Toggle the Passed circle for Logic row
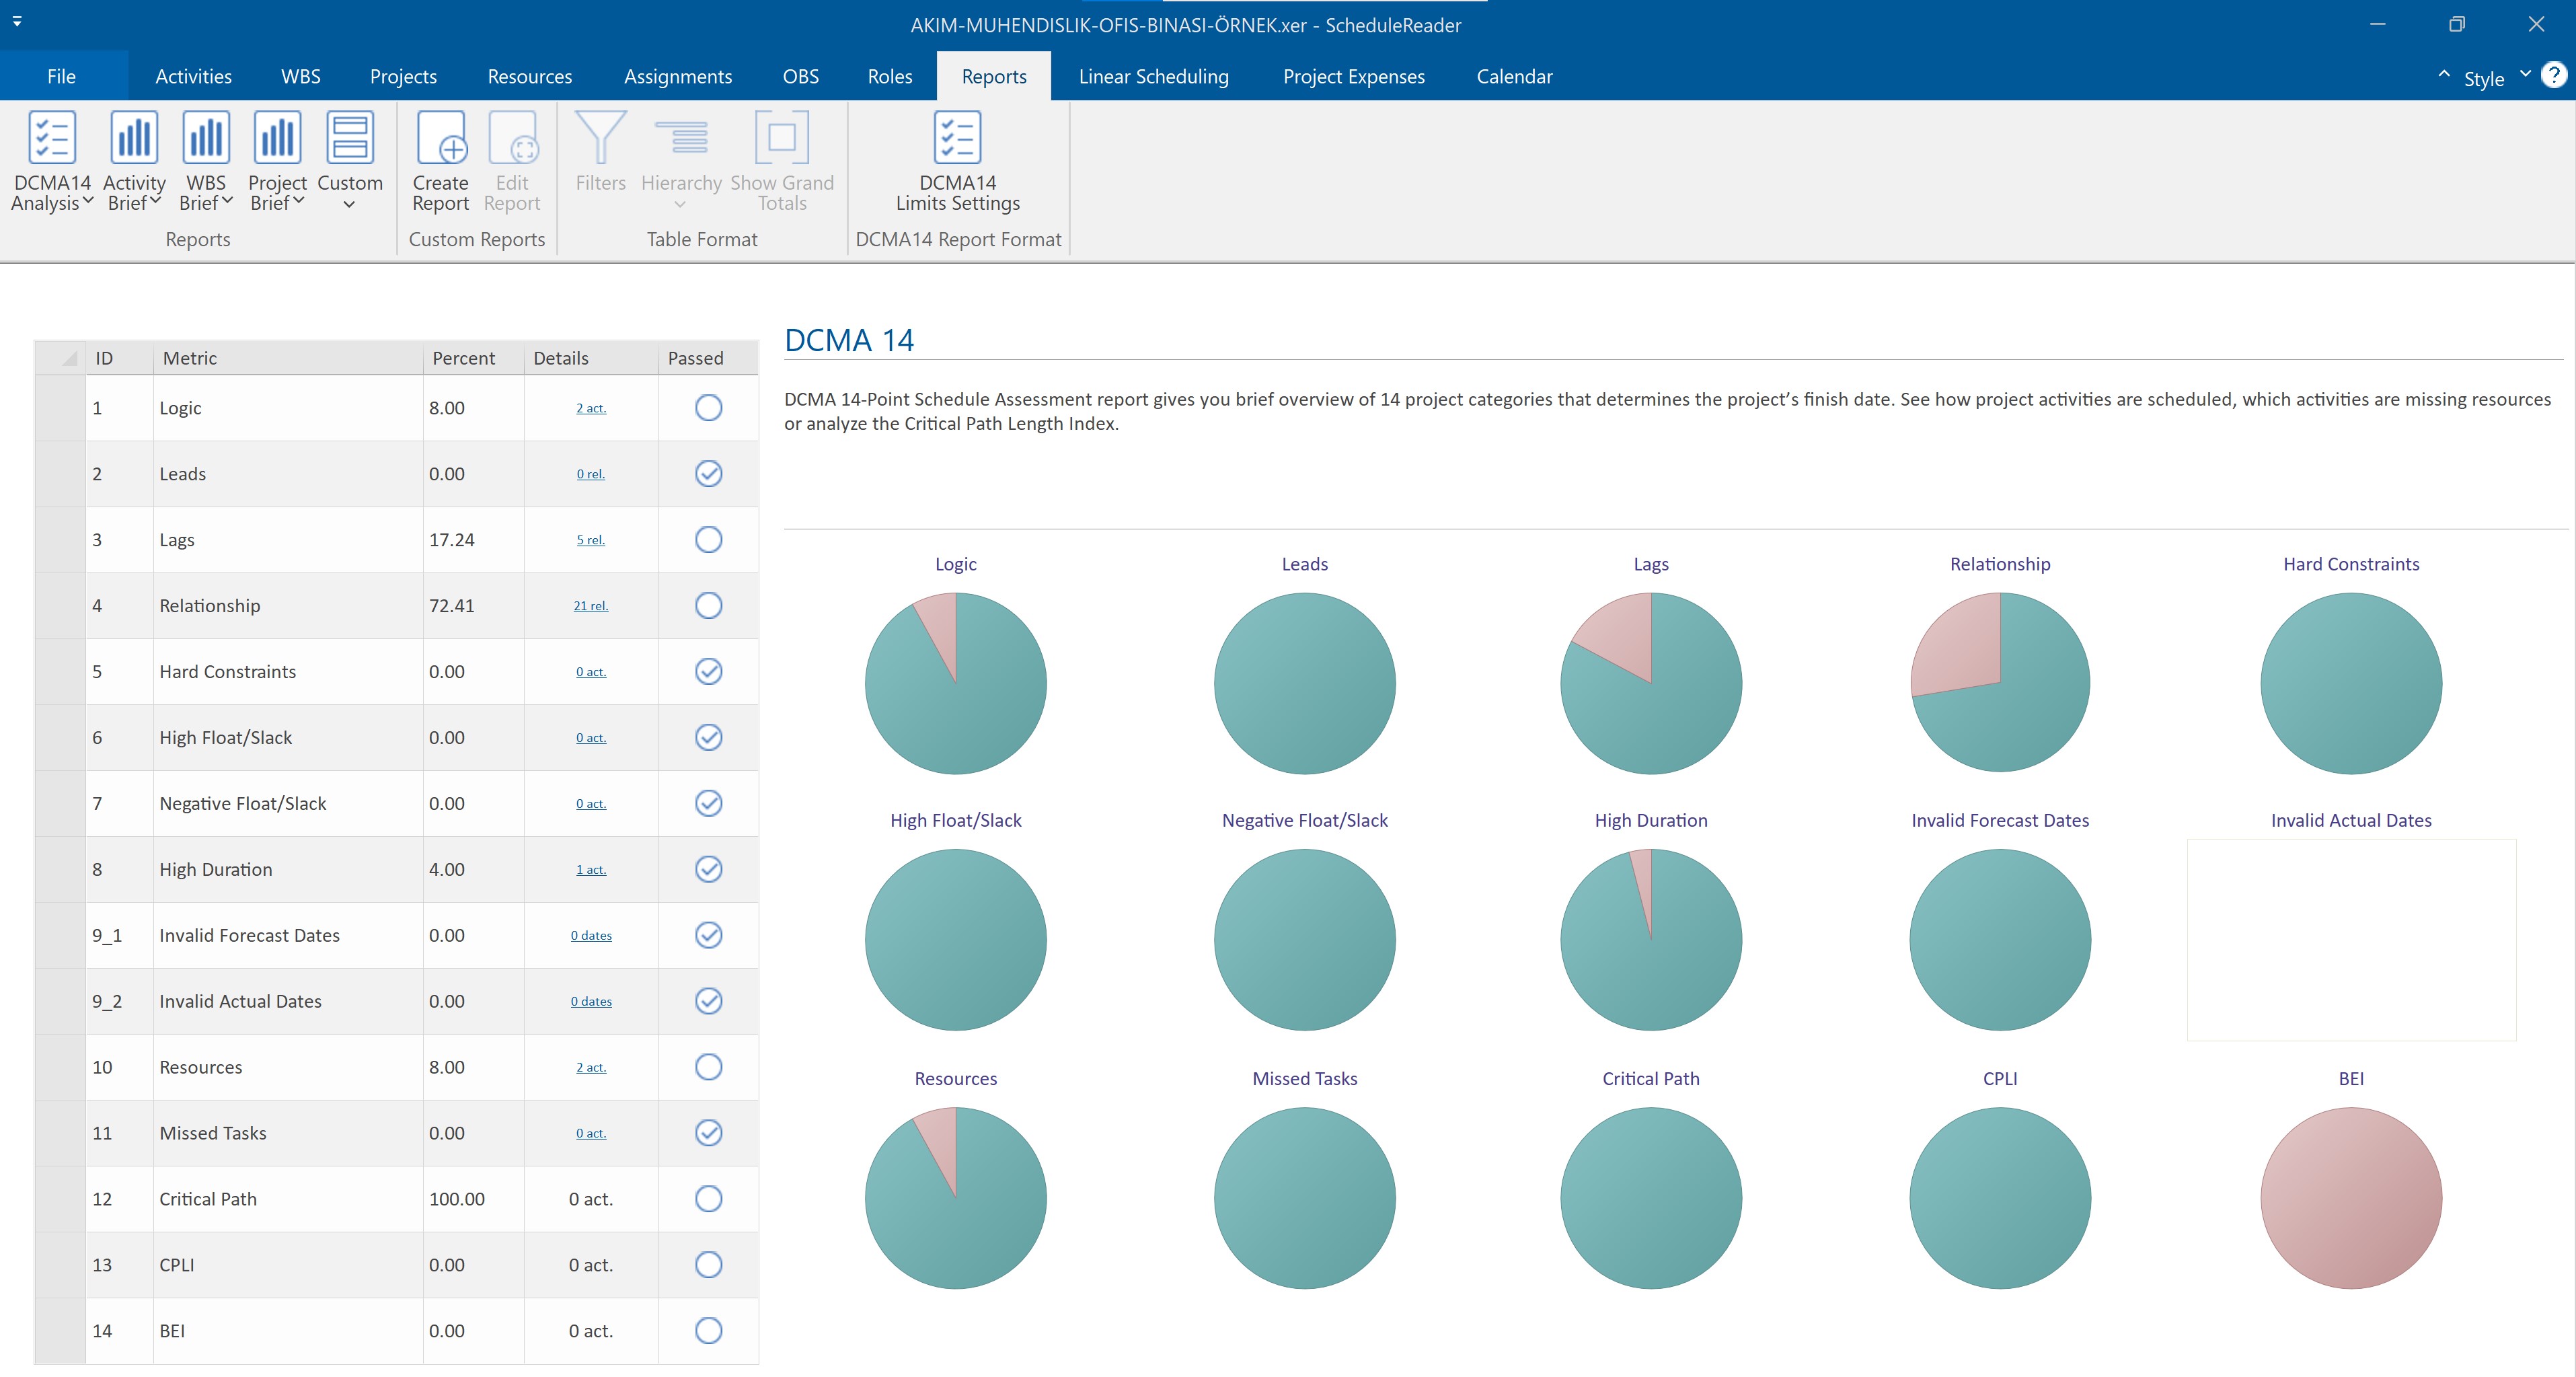This screenshot has width=2576, height=1377. tap(708, 408)
